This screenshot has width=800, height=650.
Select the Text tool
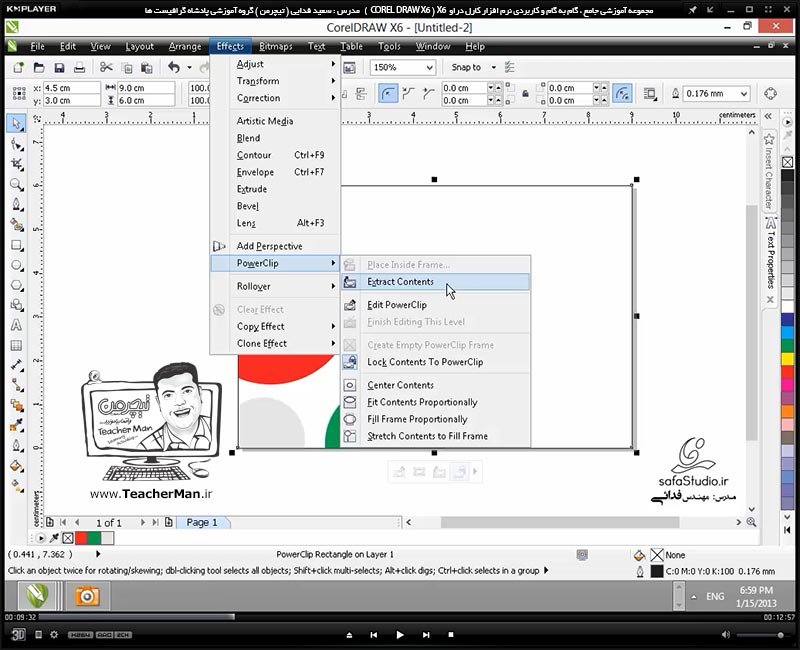[16, 325]
